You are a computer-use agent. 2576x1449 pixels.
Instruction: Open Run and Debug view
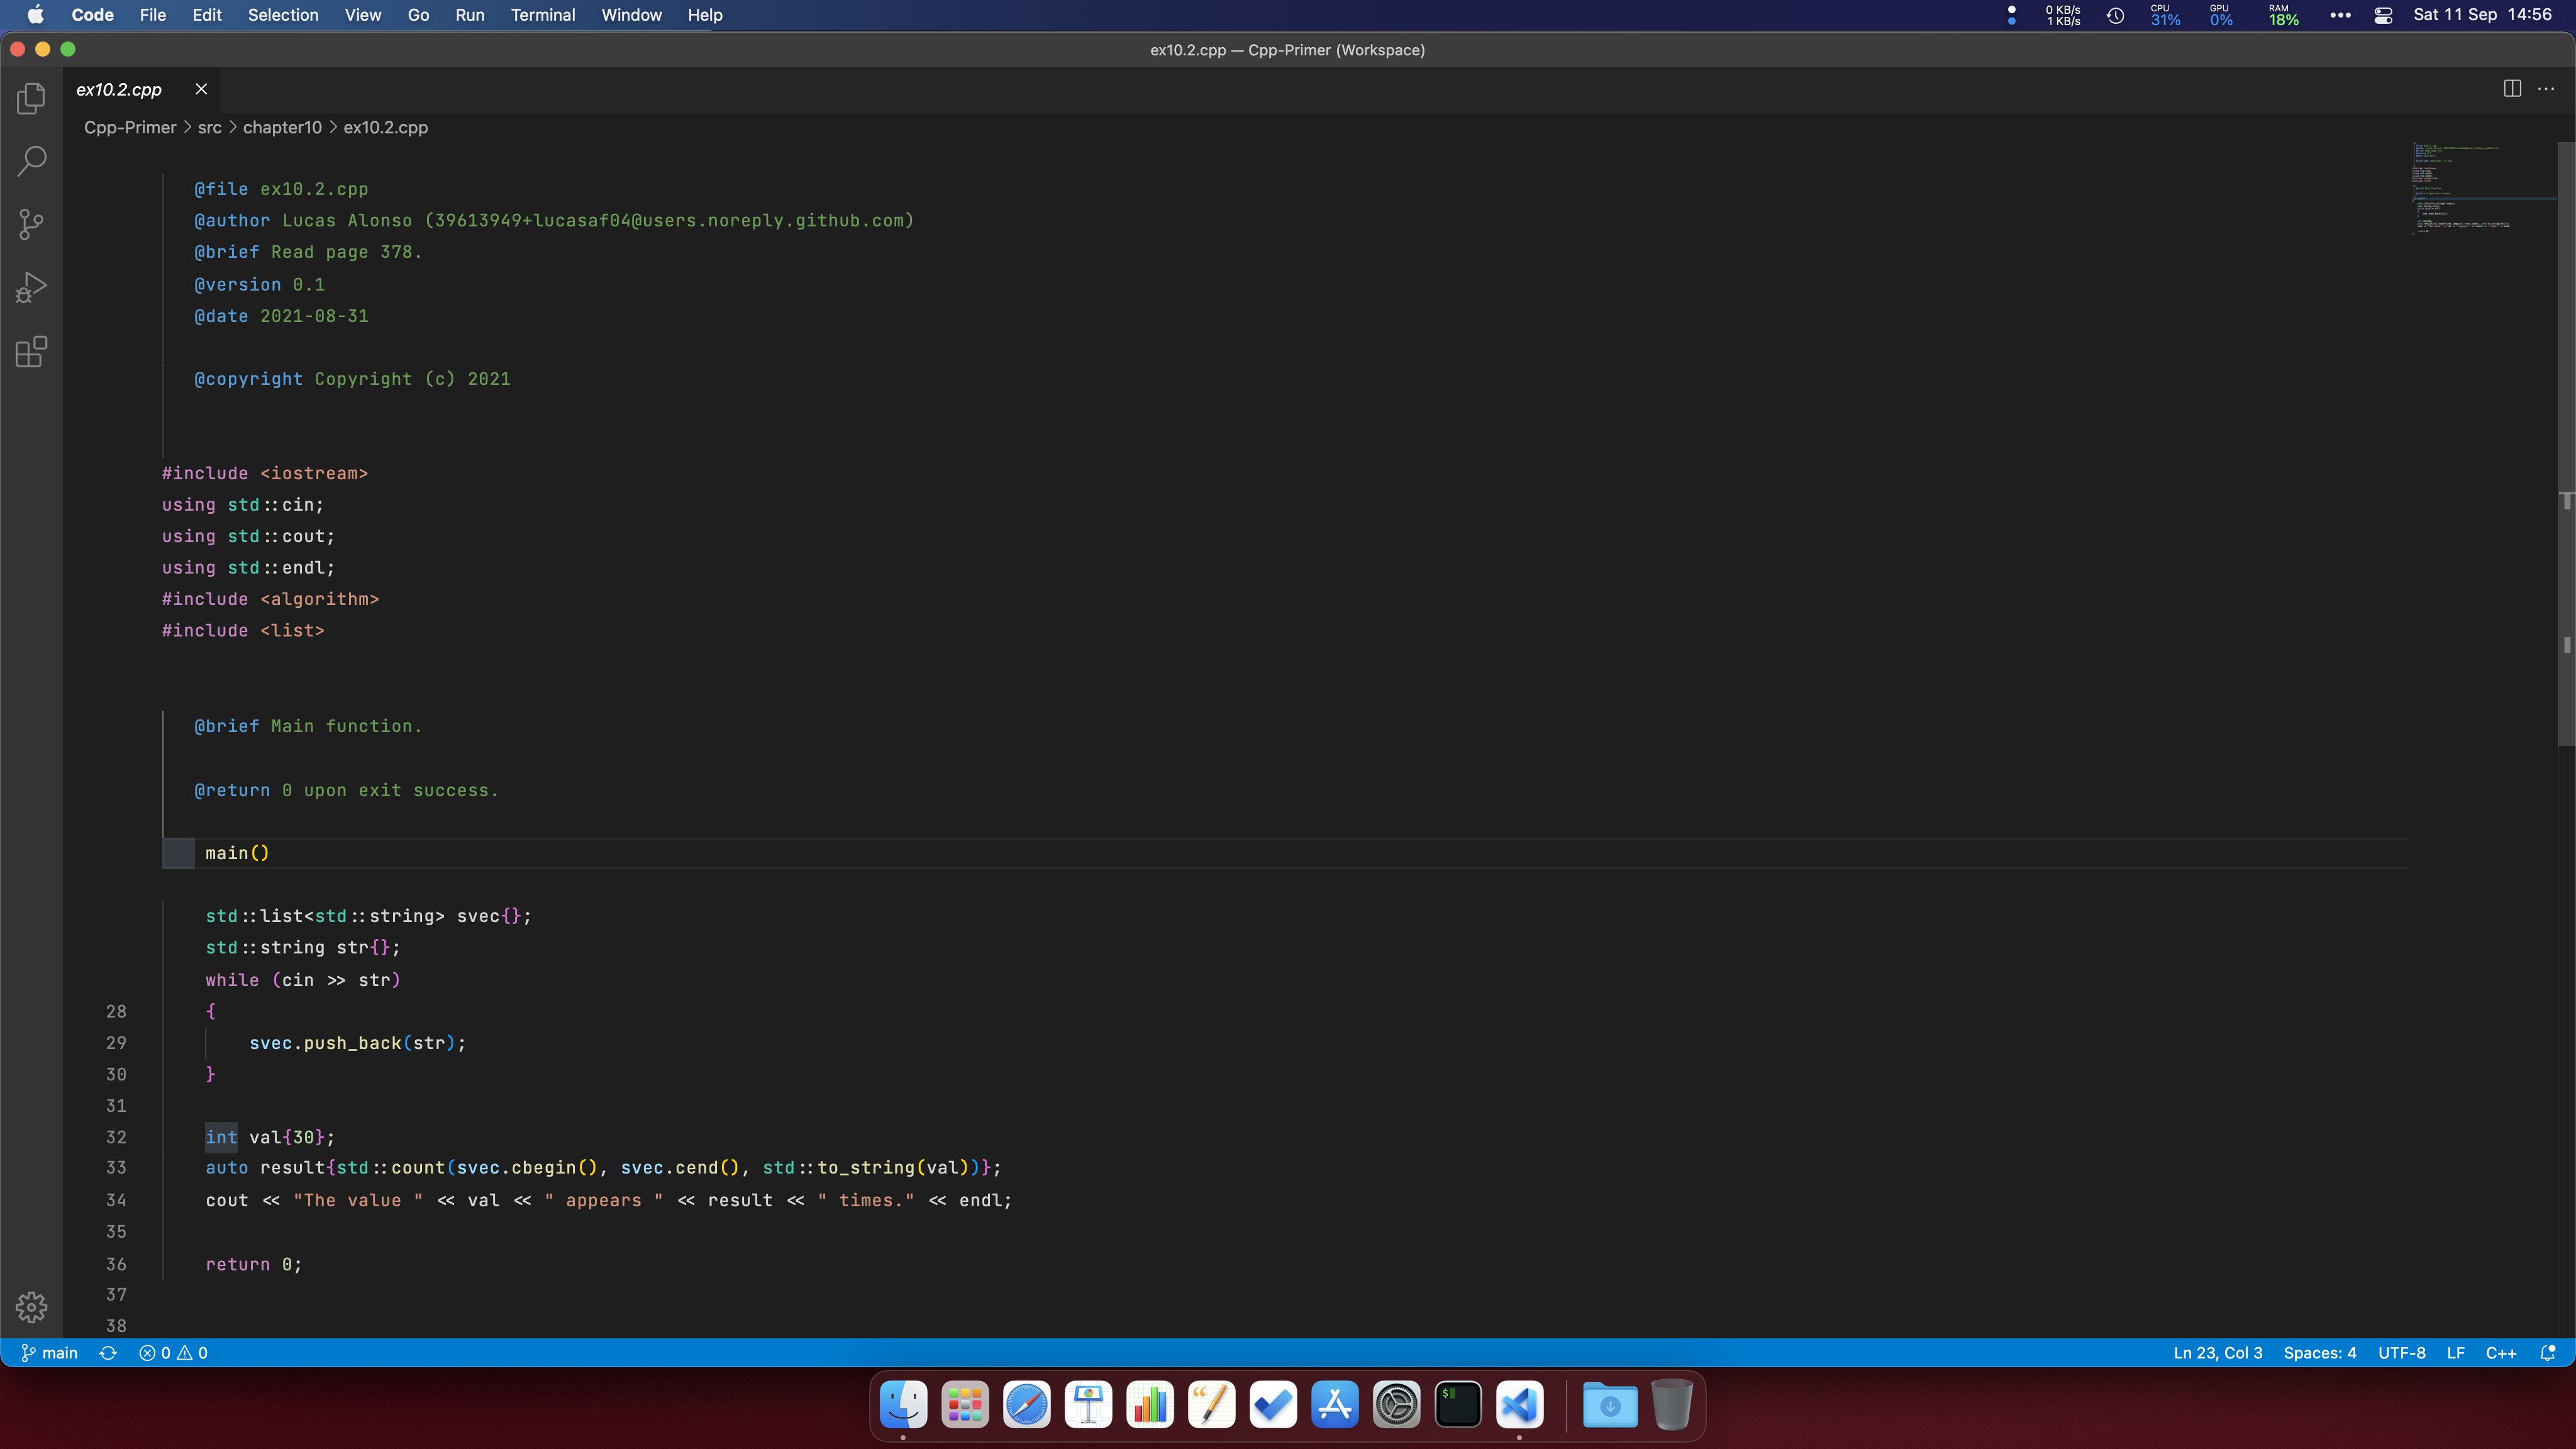pos(31,288)
